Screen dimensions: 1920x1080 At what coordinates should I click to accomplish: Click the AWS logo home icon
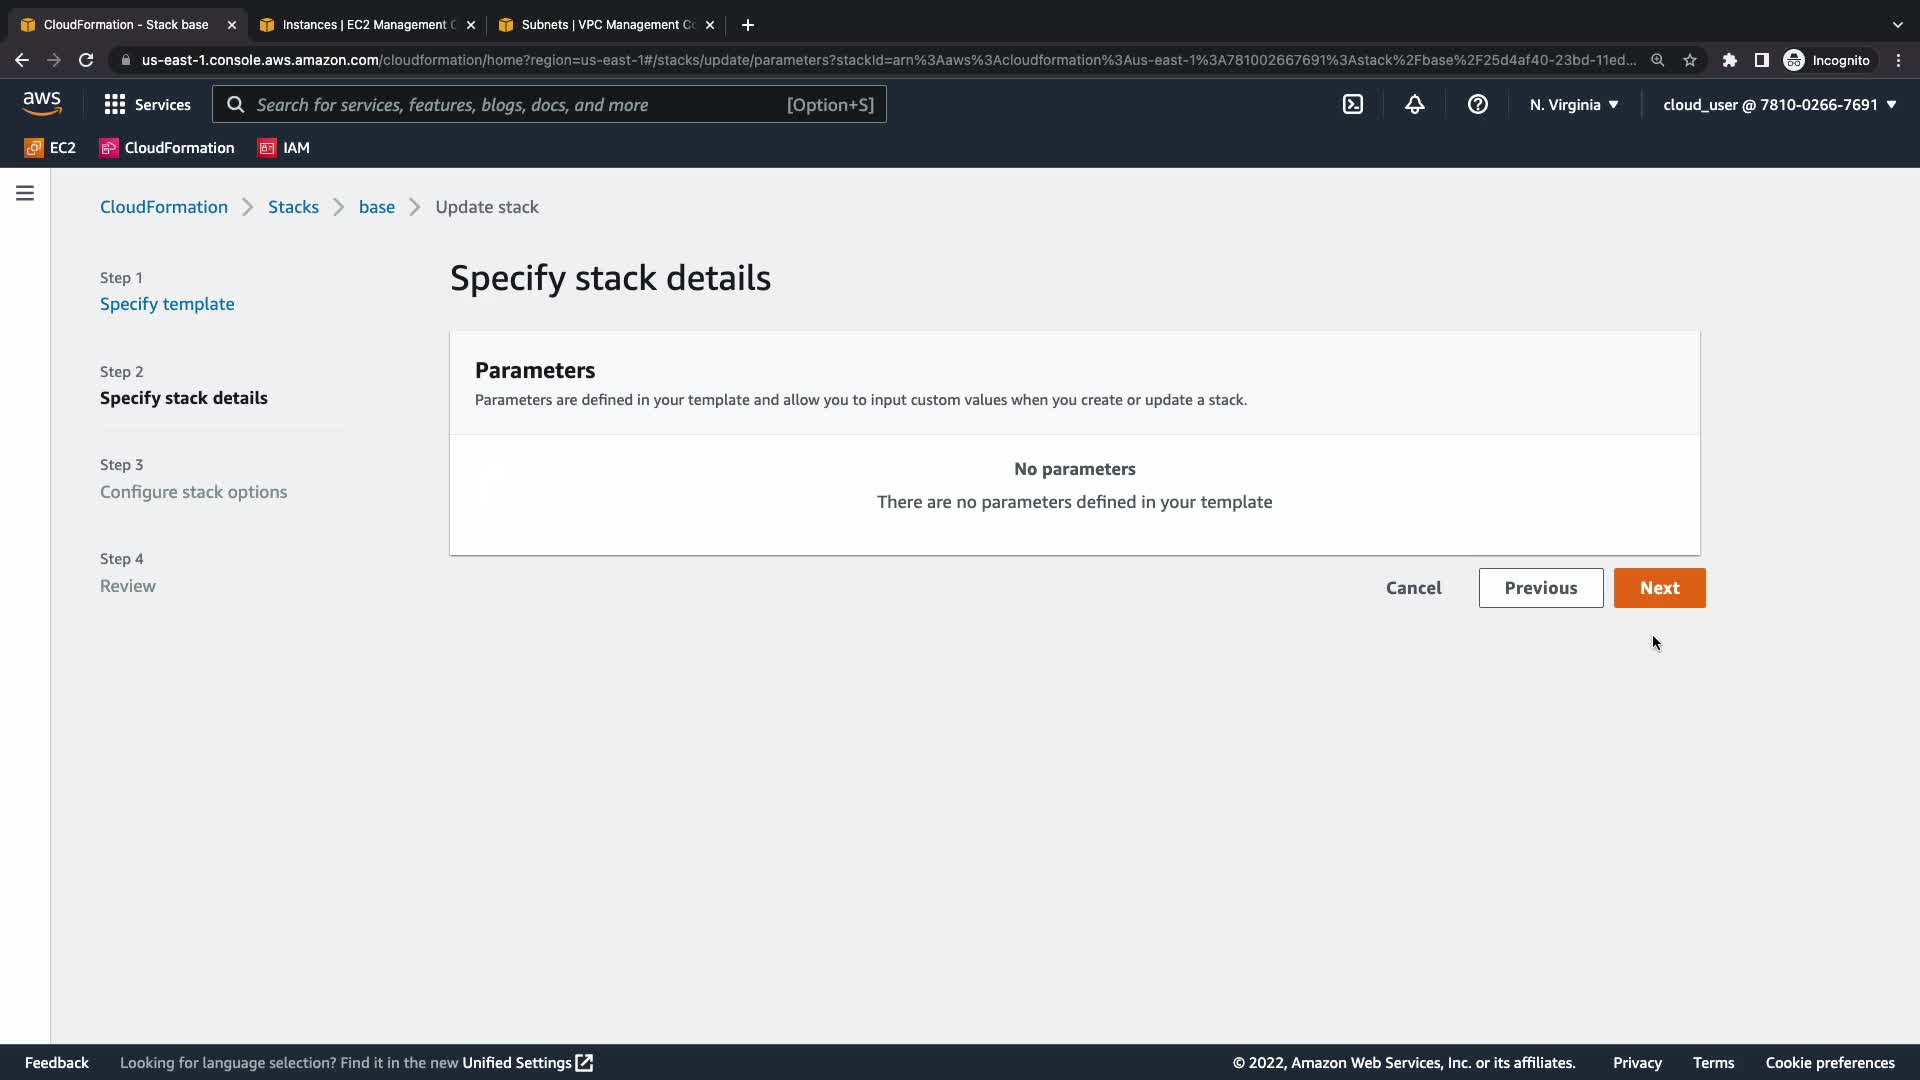42,103
